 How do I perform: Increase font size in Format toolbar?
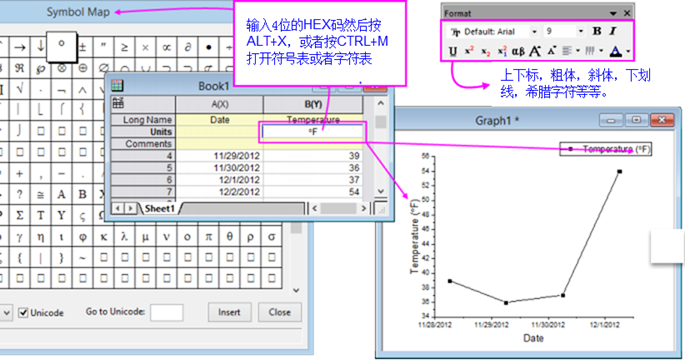tap(535, 52)
